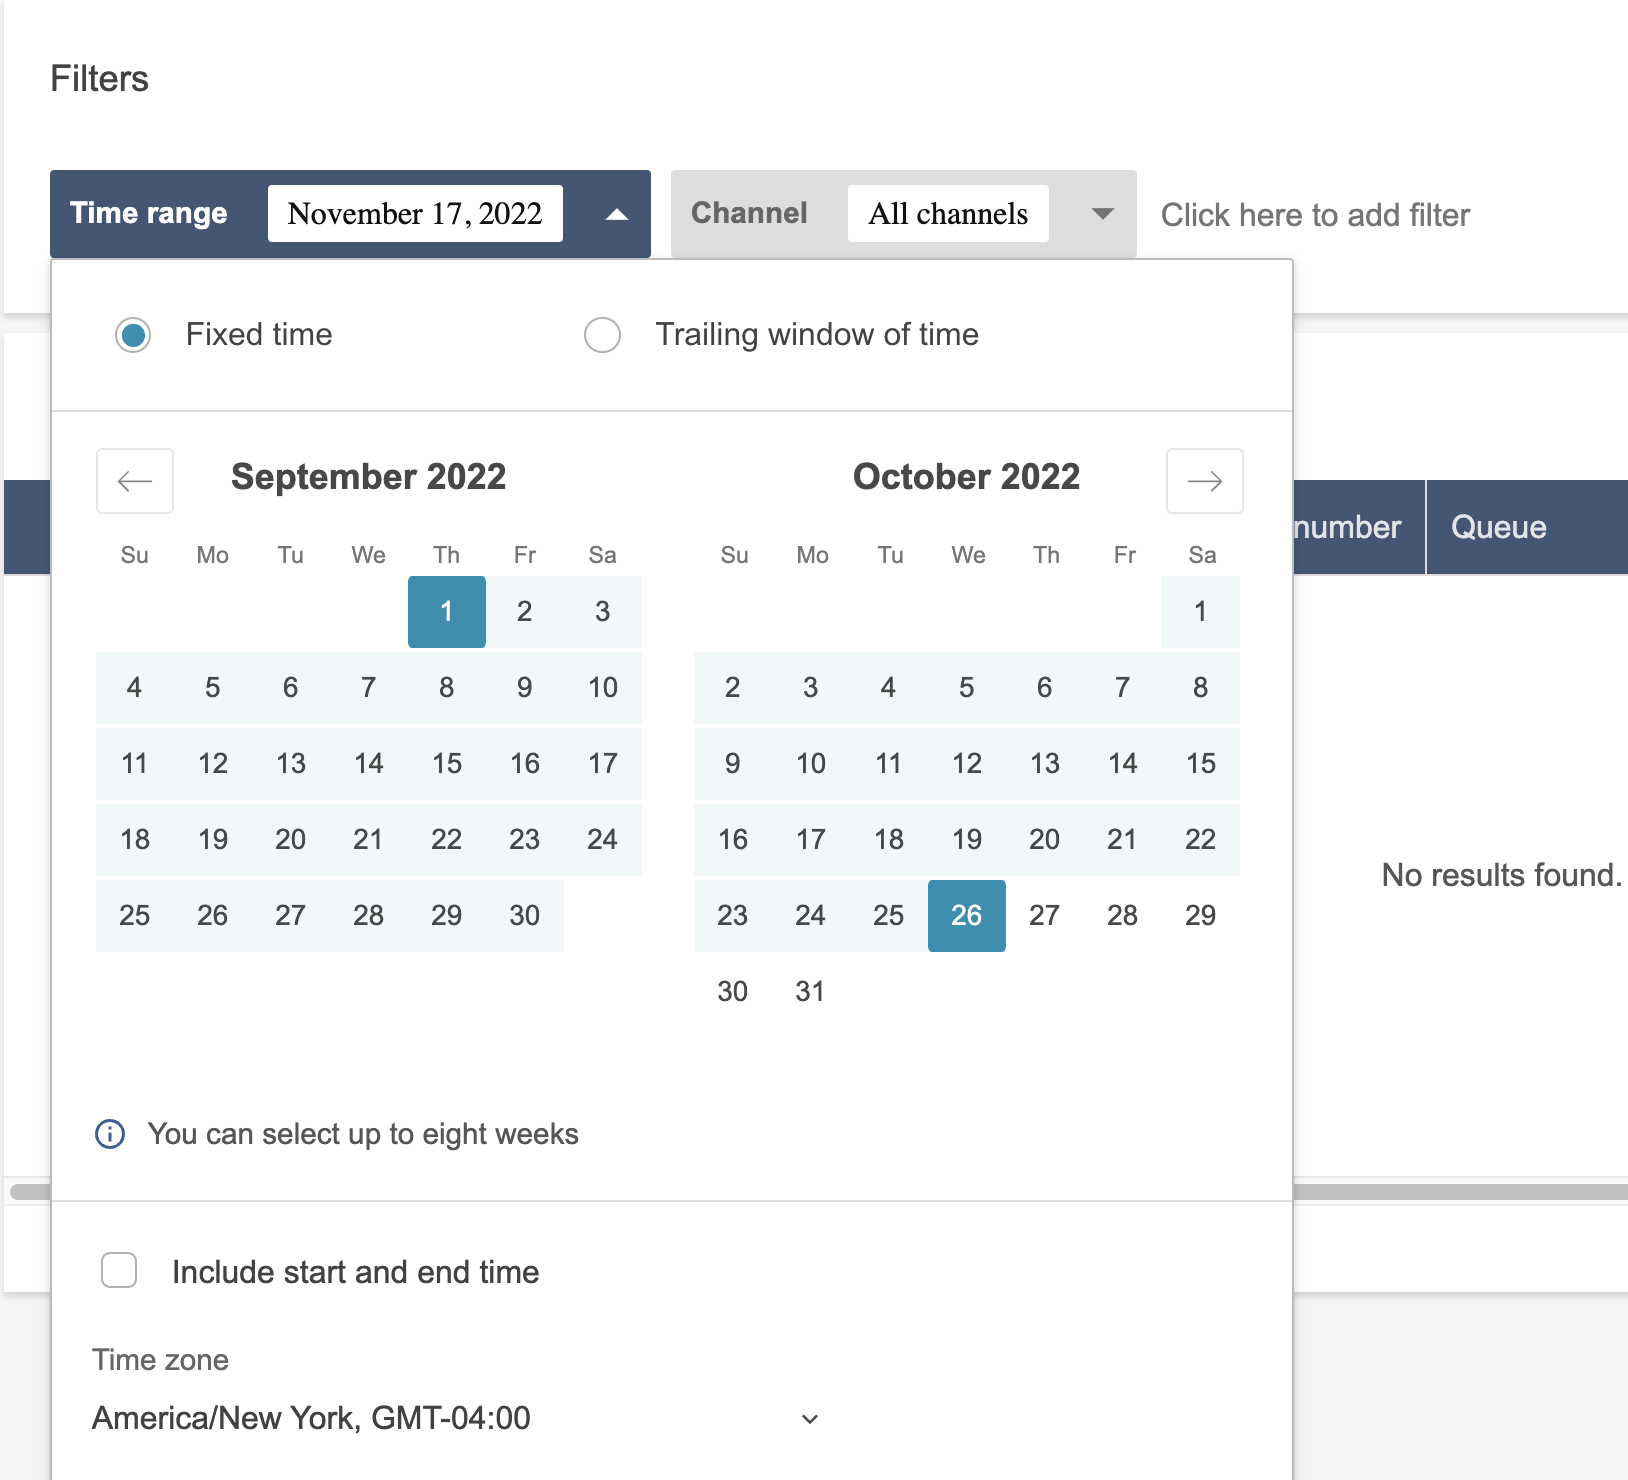This screenshot has height=1480, width=1628.
Task: Expand the Channel filter dropdown arrow
Action: 1102,214
